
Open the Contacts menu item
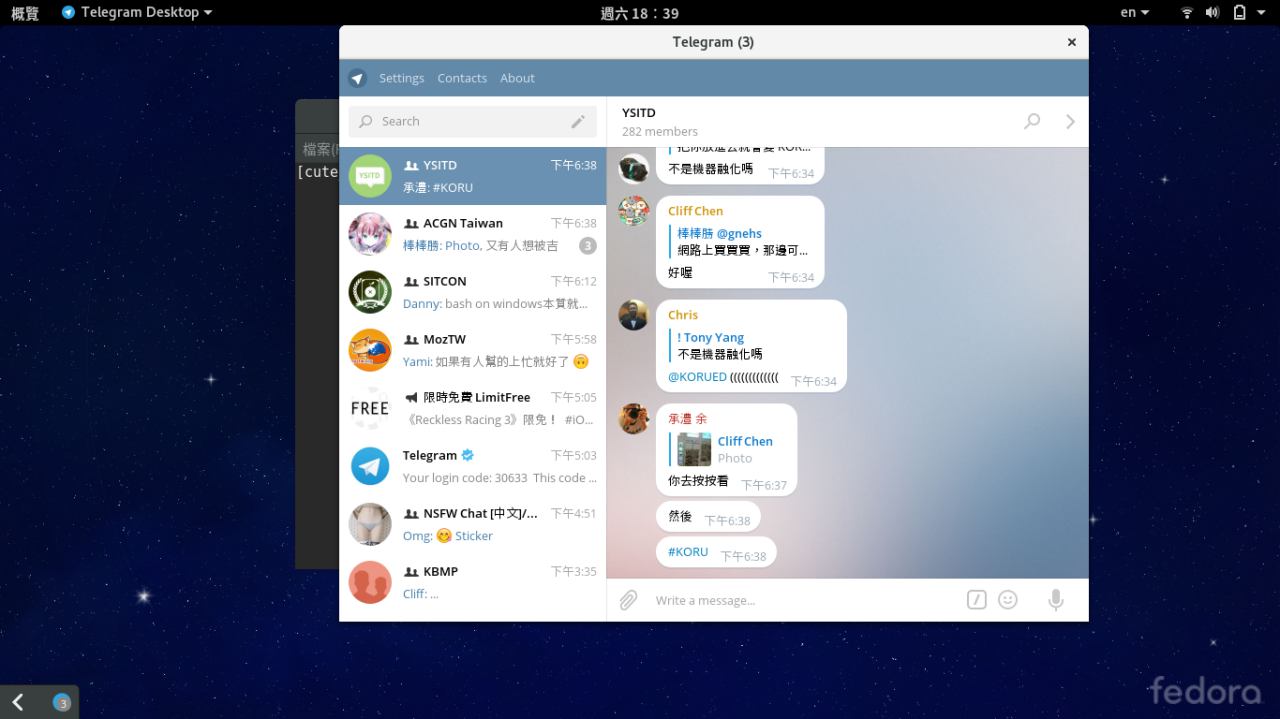coord(462,78)
